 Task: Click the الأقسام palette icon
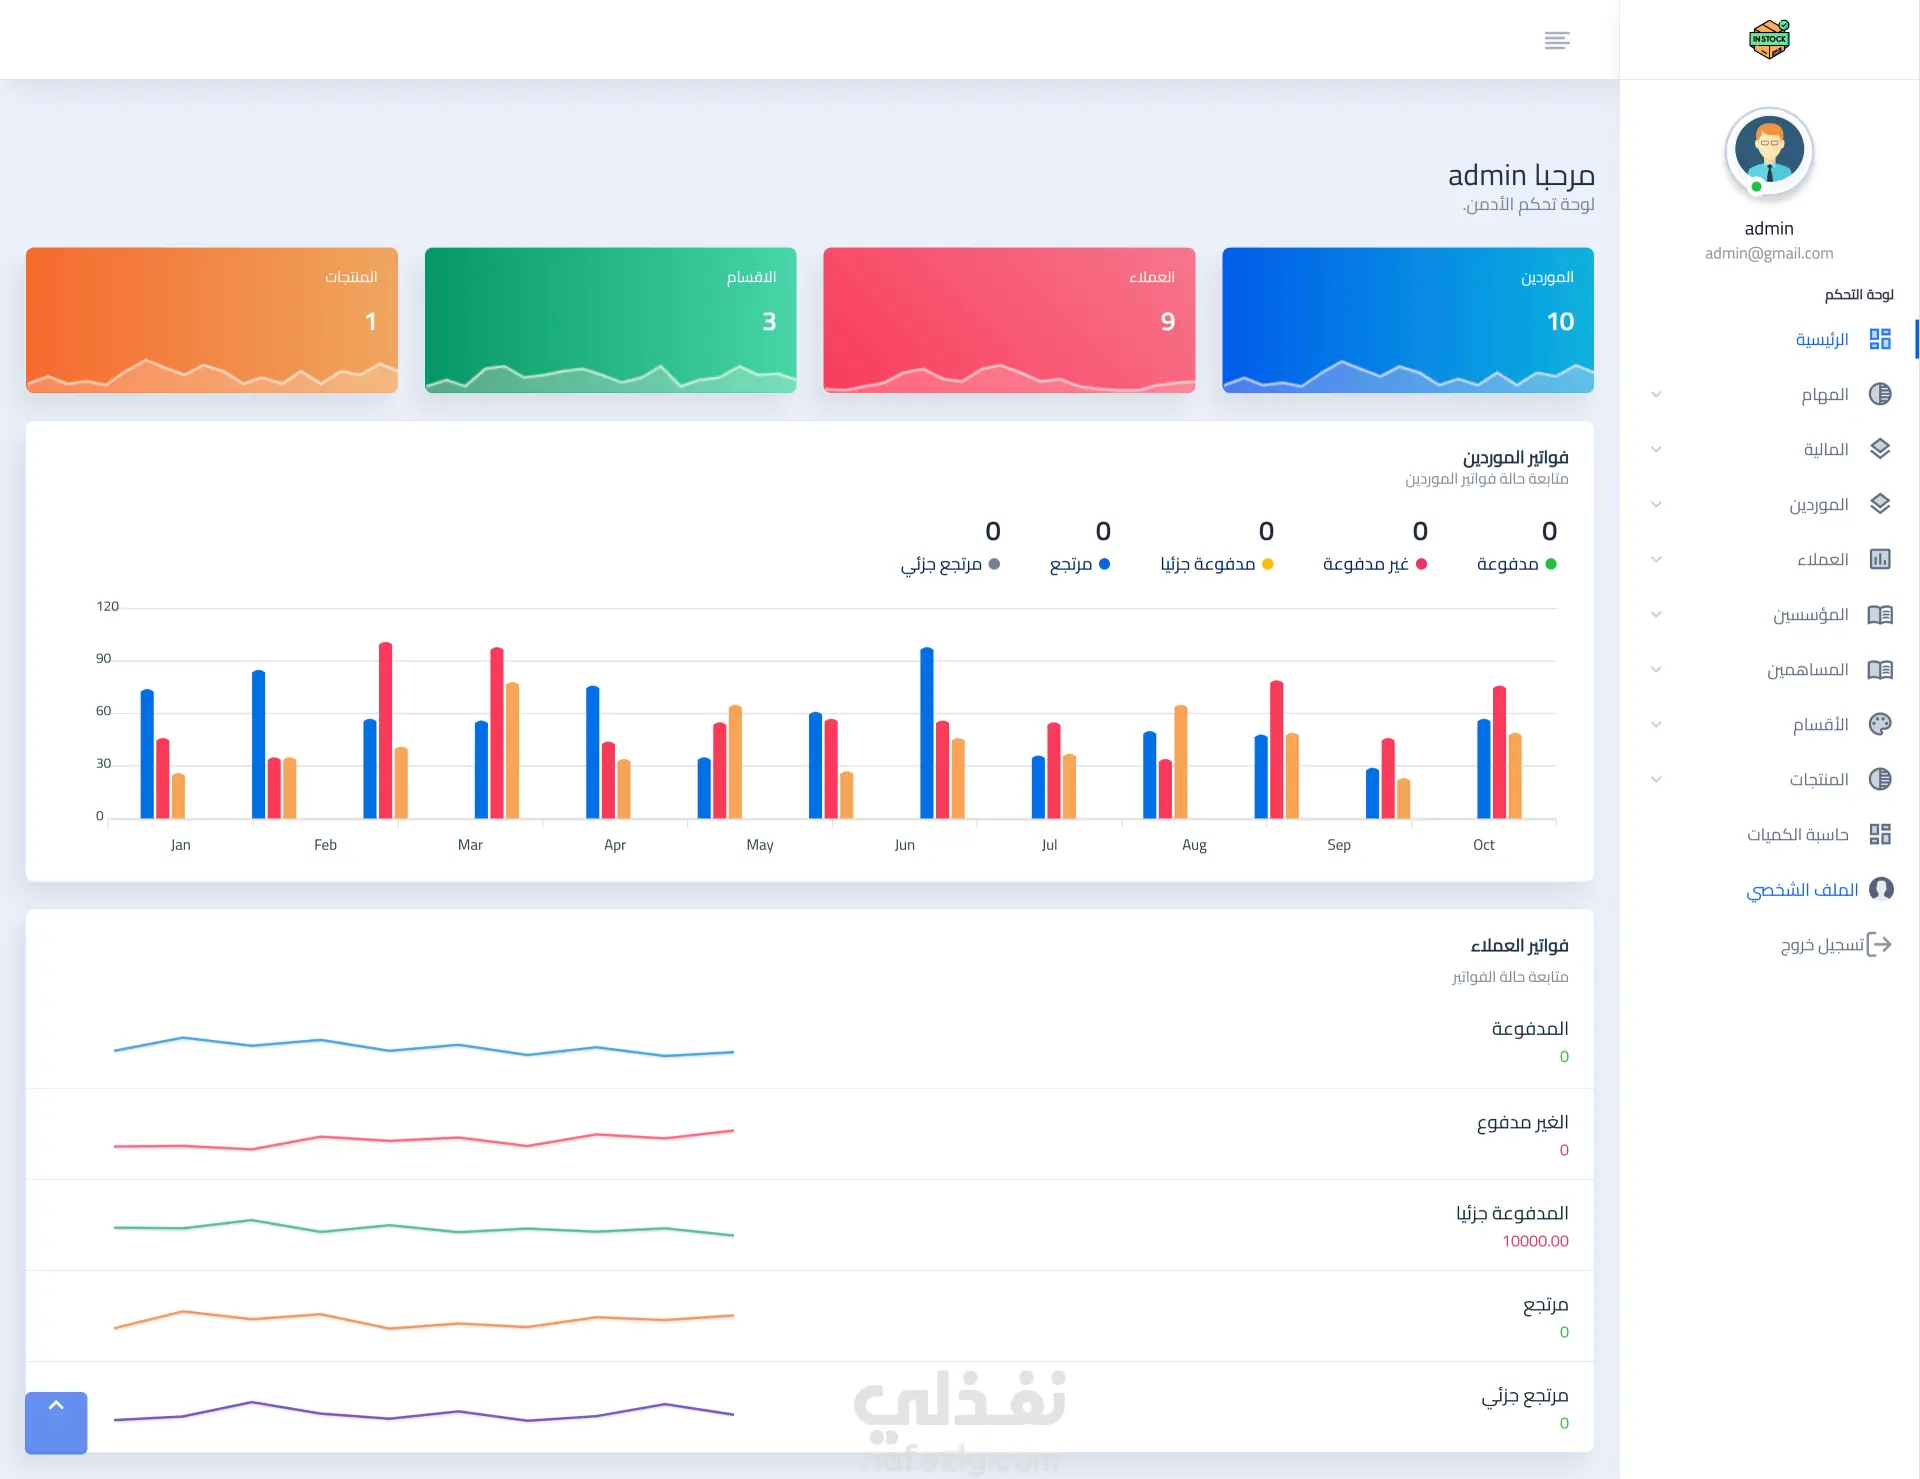pos(1880,724)
